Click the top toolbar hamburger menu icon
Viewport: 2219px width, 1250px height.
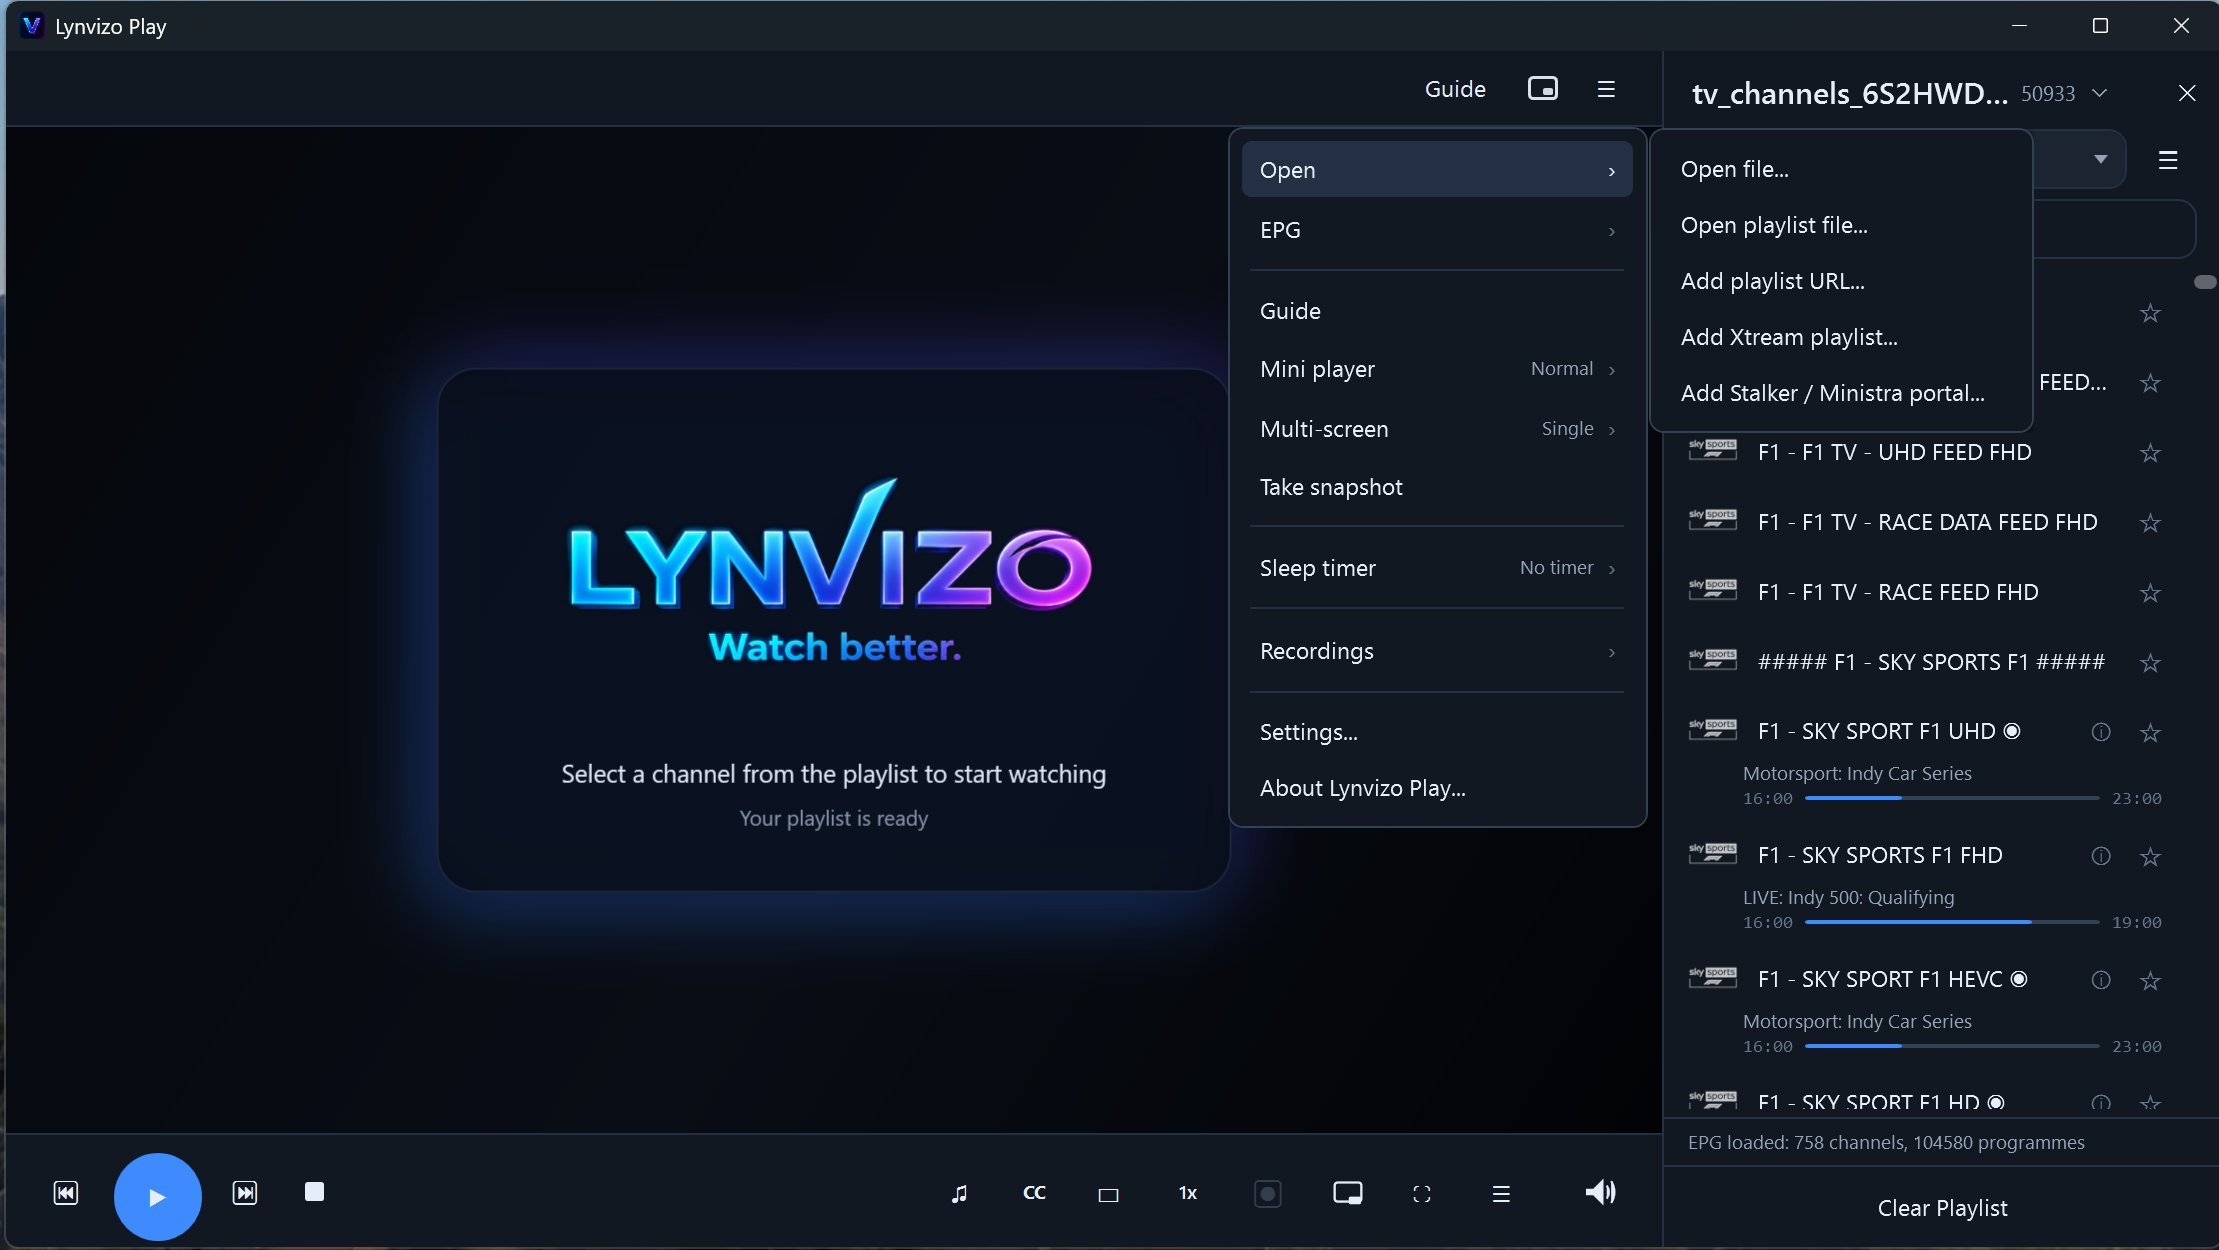tap(1606, 89)
